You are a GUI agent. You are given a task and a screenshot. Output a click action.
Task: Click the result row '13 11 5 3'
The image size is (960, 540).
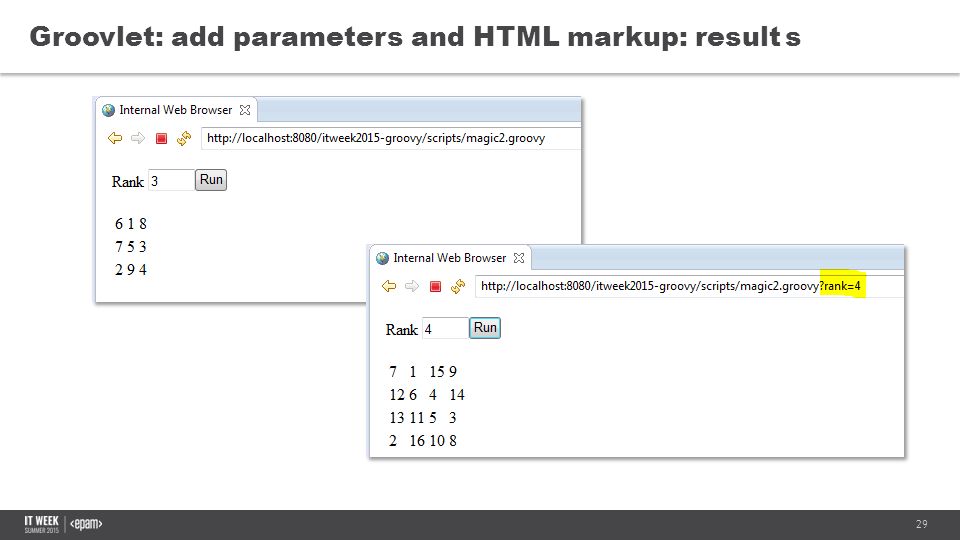pos(423,418)
